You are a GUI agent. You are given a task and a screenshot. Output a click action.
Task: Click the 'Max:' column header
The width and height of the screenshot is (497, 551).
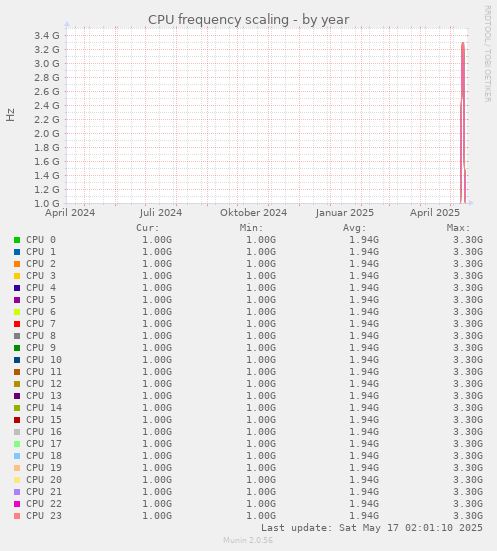(x=458, y=228)
